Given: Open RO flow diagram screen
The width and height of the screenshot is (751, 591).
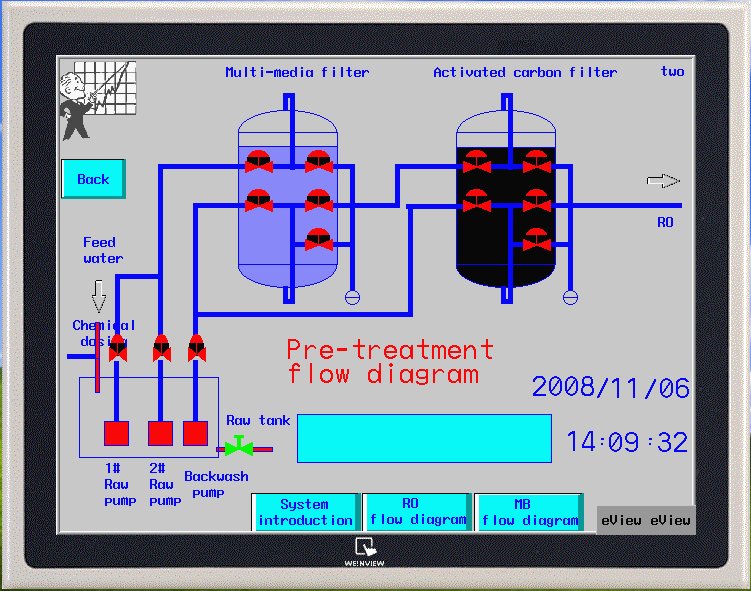Looking at the screenshot, I should click(417, 512).
